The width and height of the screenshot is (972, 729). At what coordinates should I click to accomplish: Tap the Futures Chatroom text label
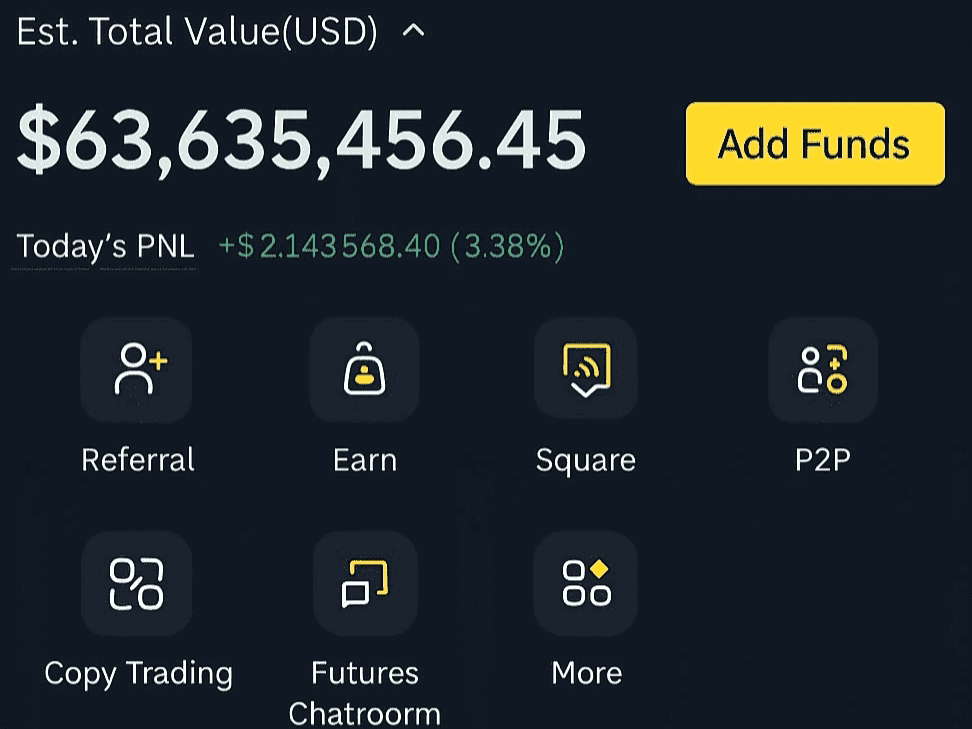click(365, 692)
